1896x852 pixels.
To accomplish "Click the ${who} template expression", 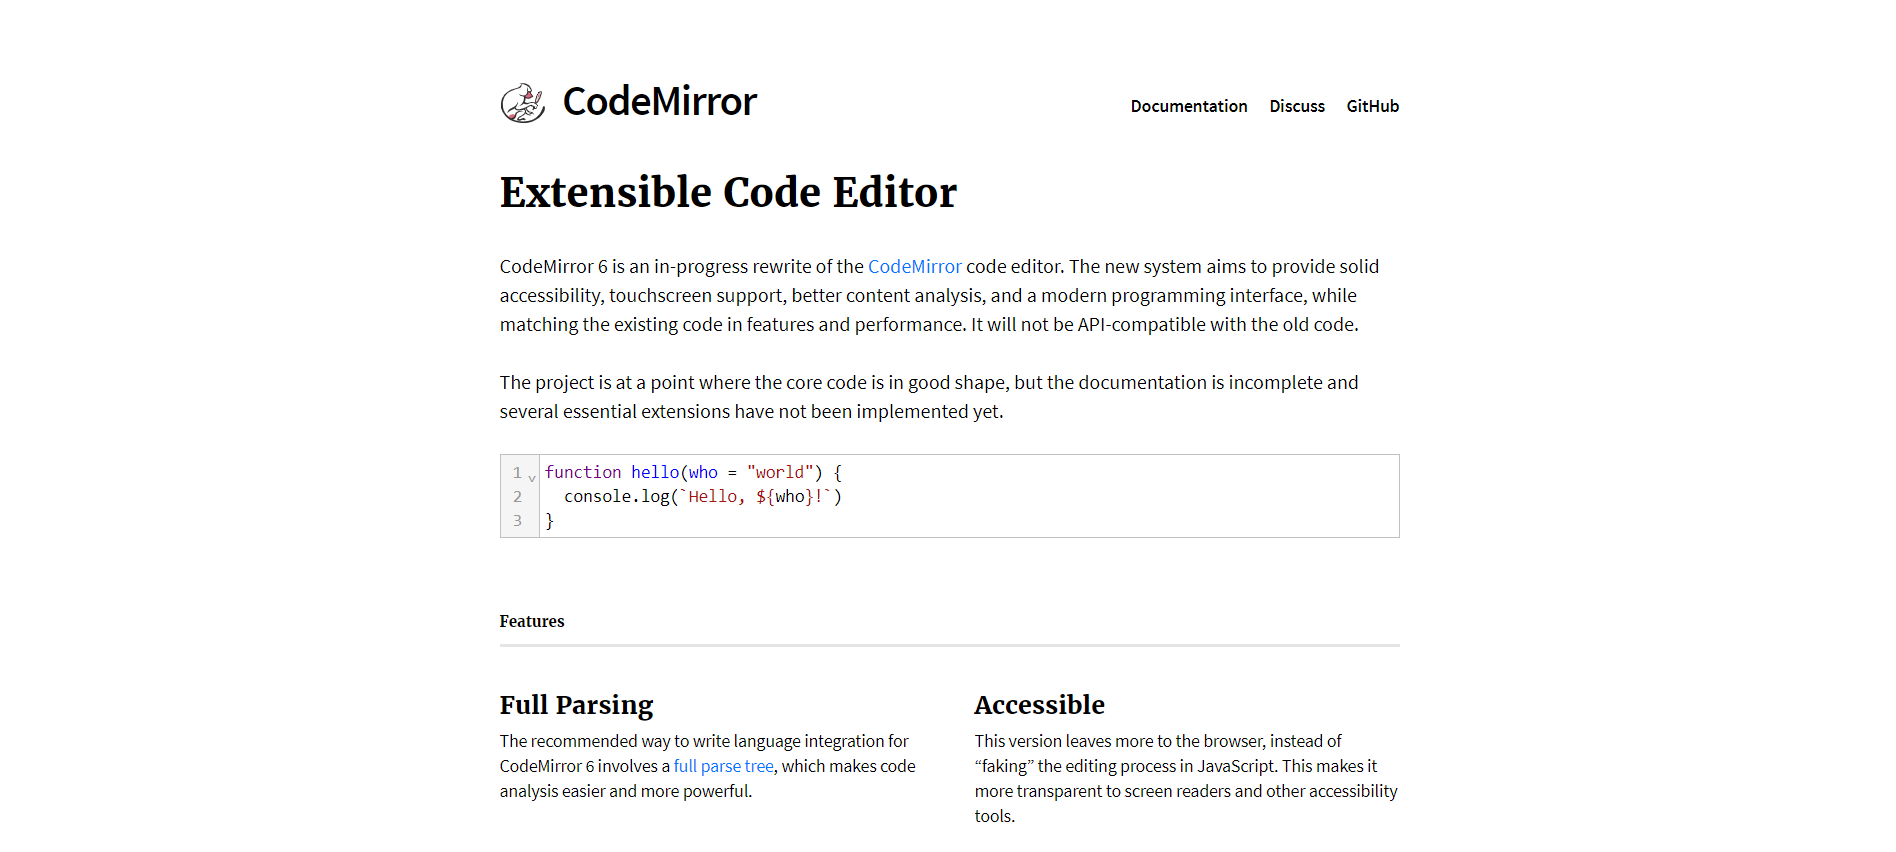I will point(785,497).
